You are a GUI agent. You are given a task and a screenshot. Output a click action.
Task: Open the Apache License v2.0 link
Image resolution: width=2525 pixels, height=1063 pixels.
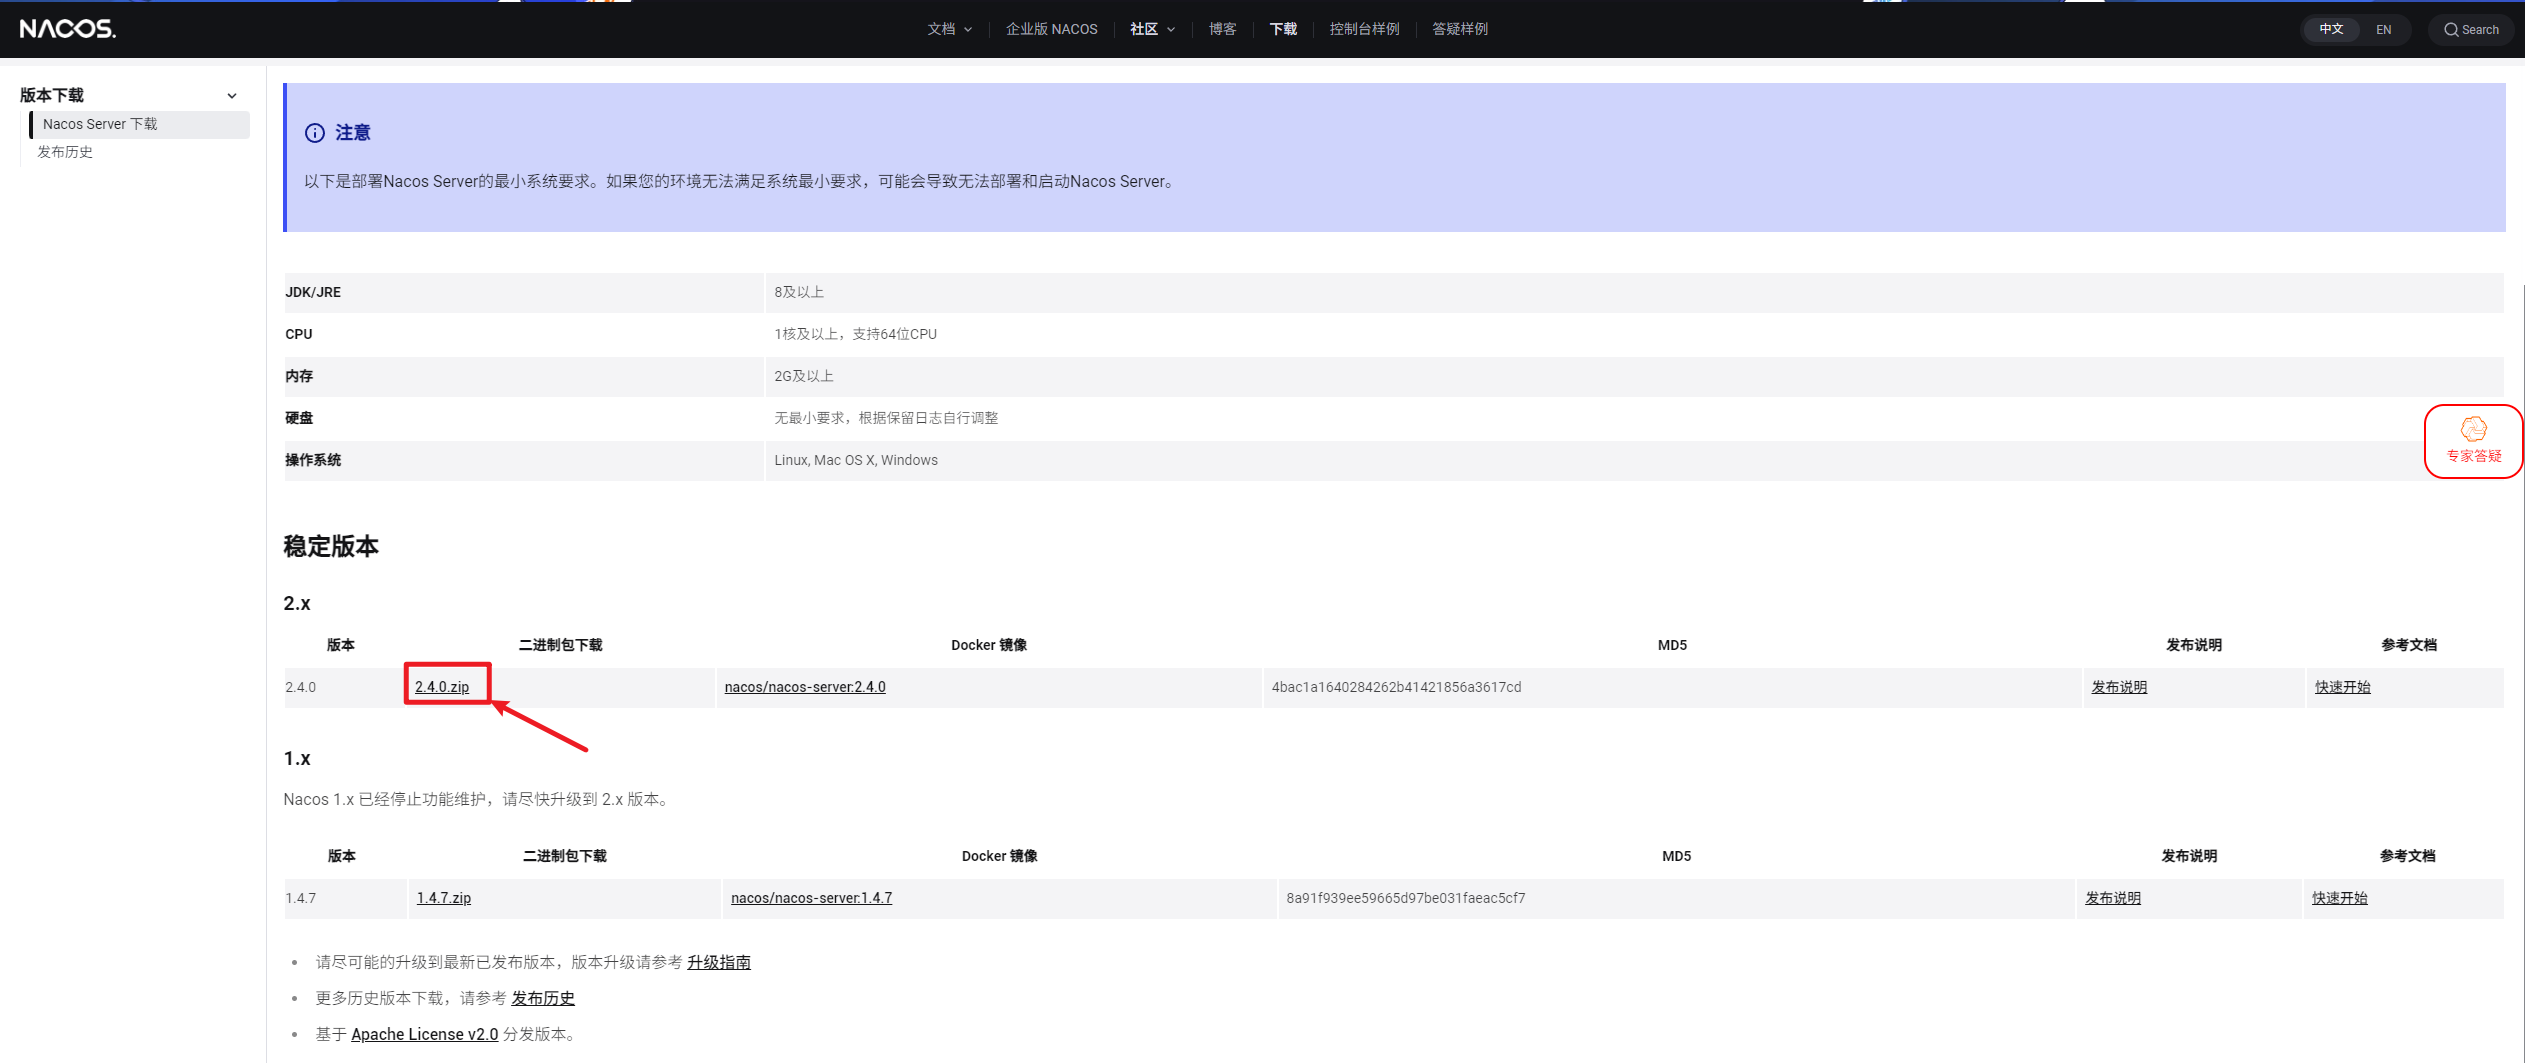[x=424, y=1034]
